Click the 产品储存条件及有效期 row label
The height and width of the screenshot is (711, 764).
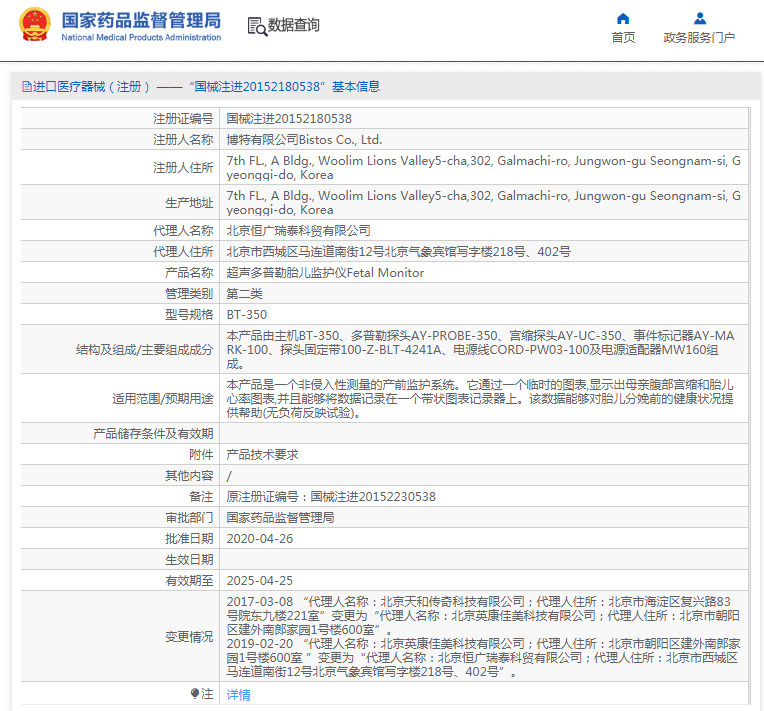[153, 433]
